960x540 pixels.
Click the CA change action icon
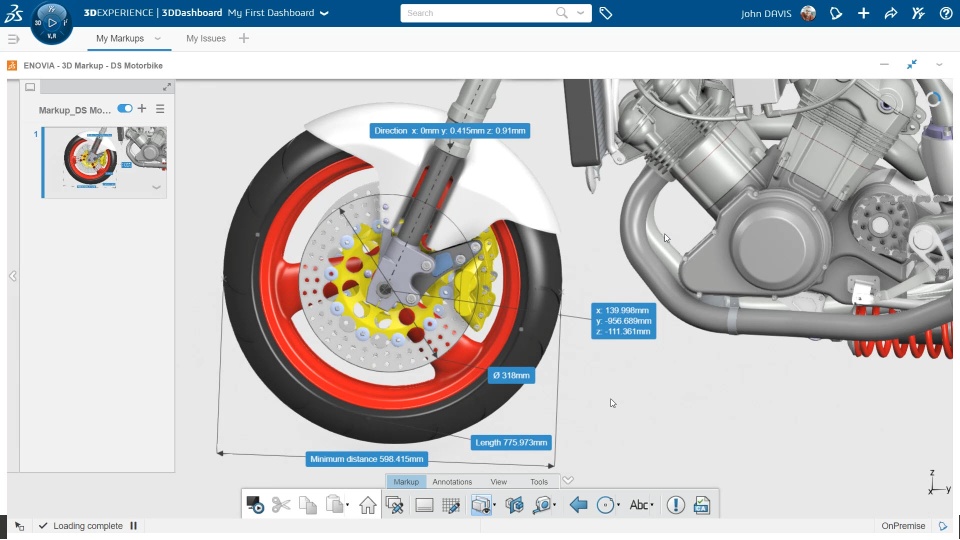click(x=702, y=505)
